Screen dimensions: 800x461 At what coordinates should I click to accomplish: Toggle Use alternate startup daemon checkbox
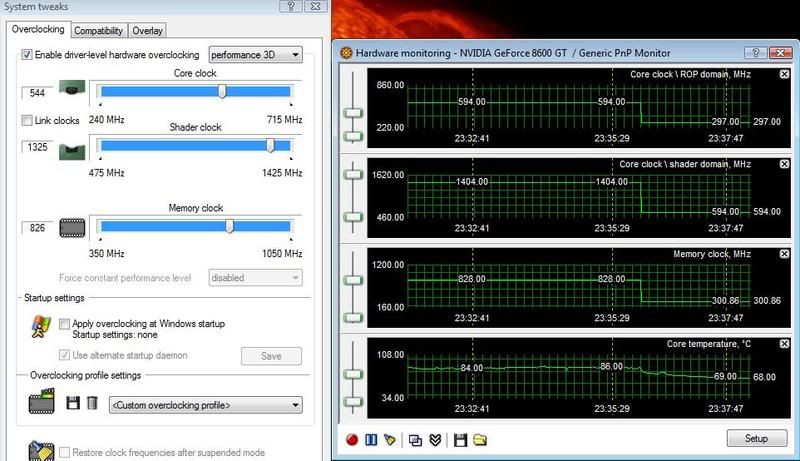point(64,355)
